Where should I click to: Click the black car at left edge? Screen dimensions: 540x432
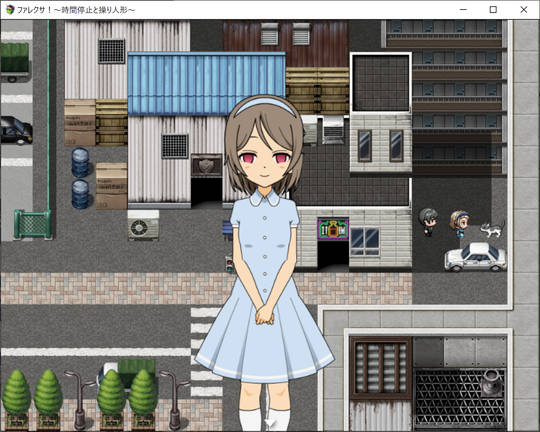click(16, 130)
